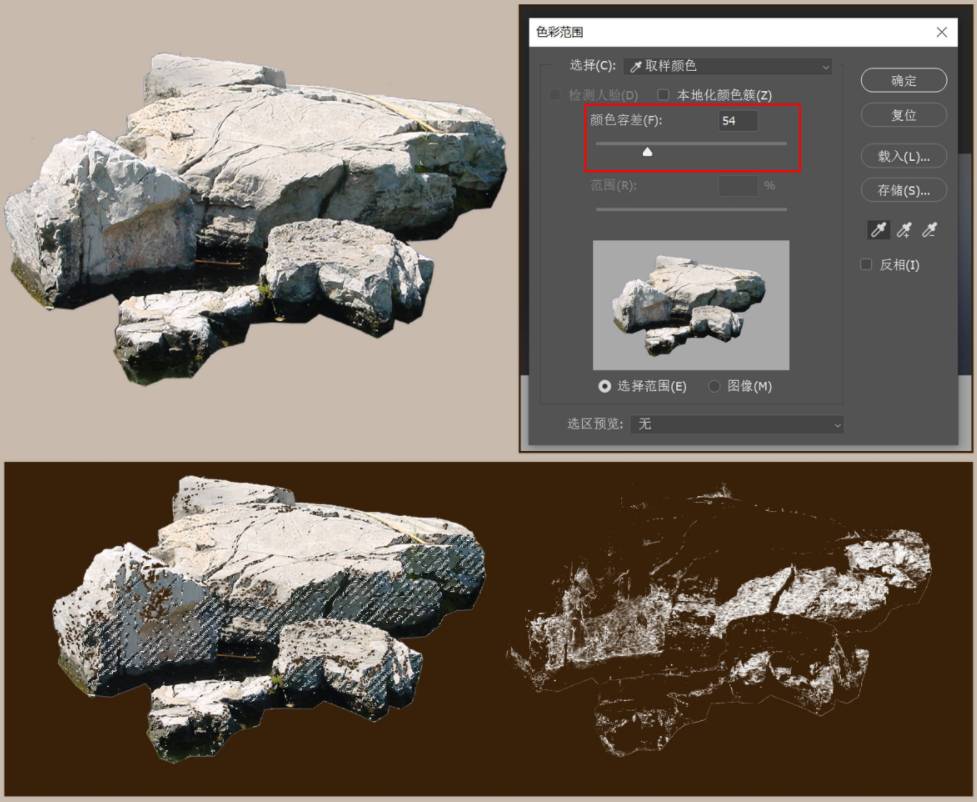The image size is (977, 802).
Task: Close the 色彩范围 dialog
Action: coord(941,32)
